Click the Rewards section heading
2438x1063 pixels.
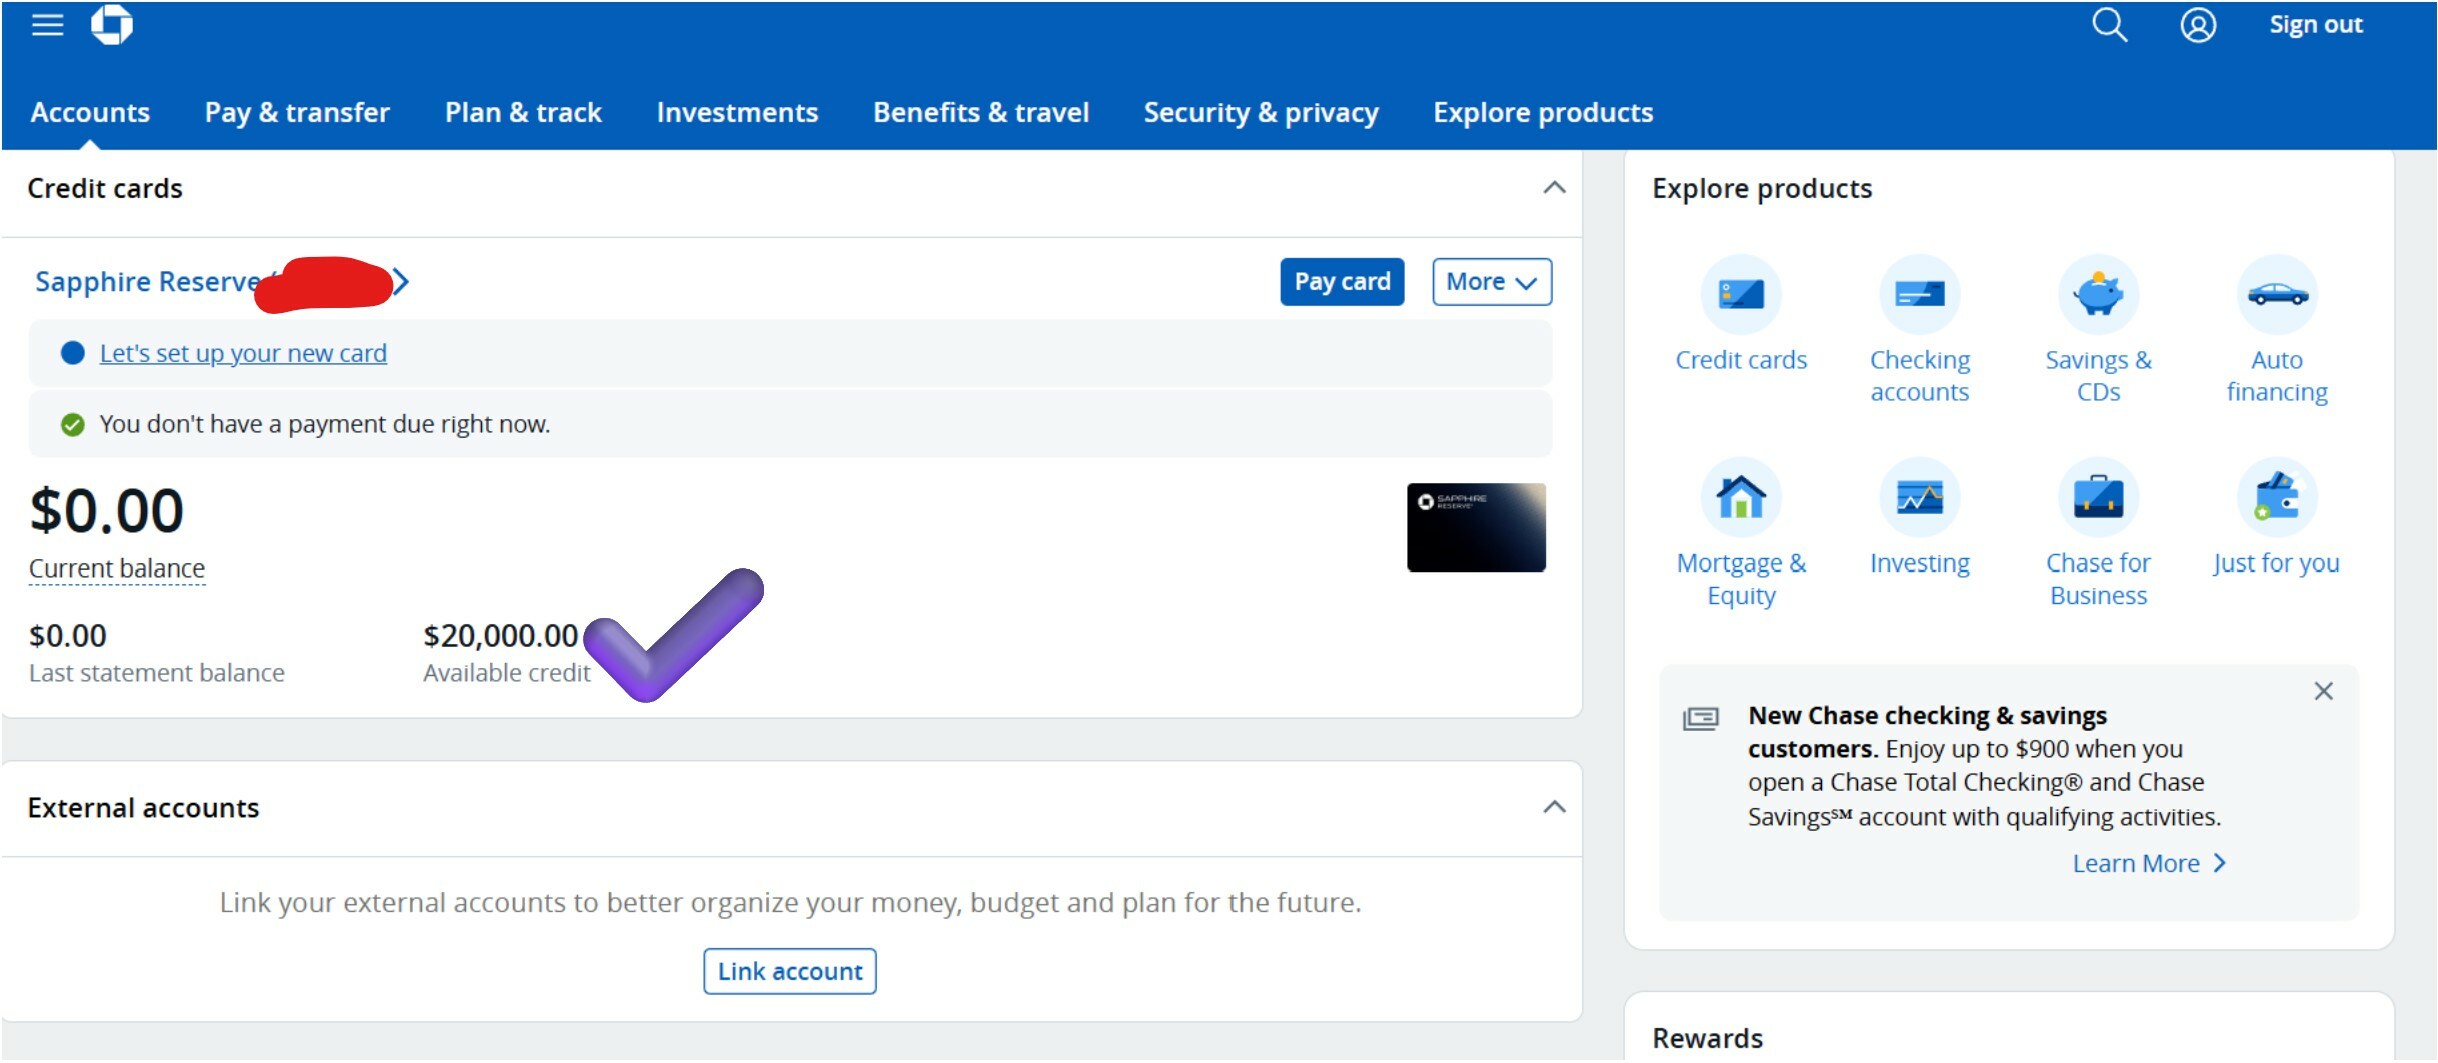pyautogui.click(x=1707, y=1038)
